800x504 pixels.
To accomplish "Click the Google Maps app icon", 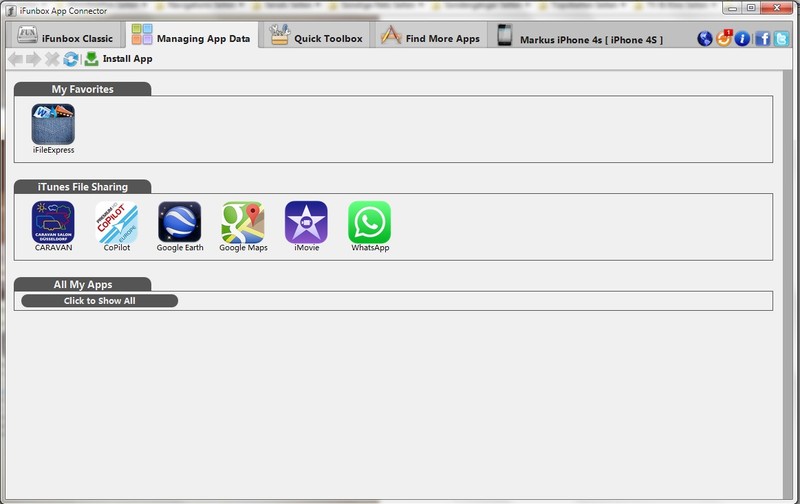I will pos(243,222).
